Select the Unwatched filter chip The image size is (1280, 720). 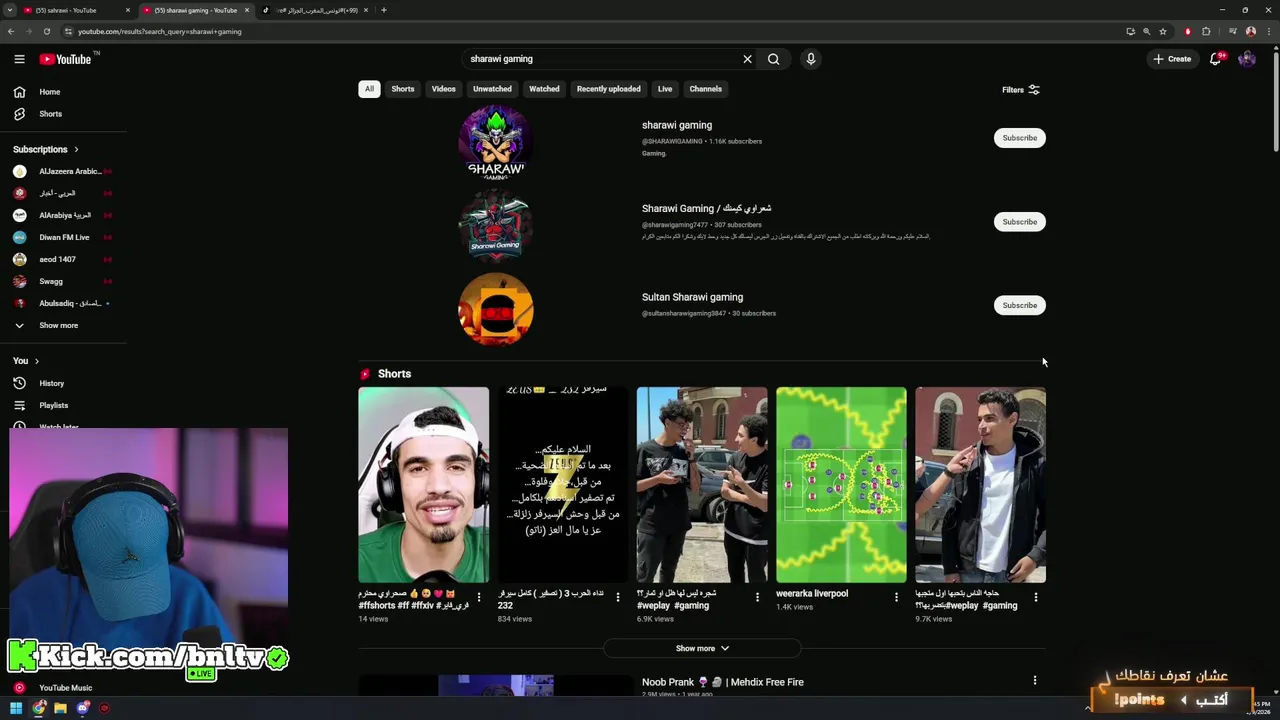pyautogui.click(x=492, y=89)
